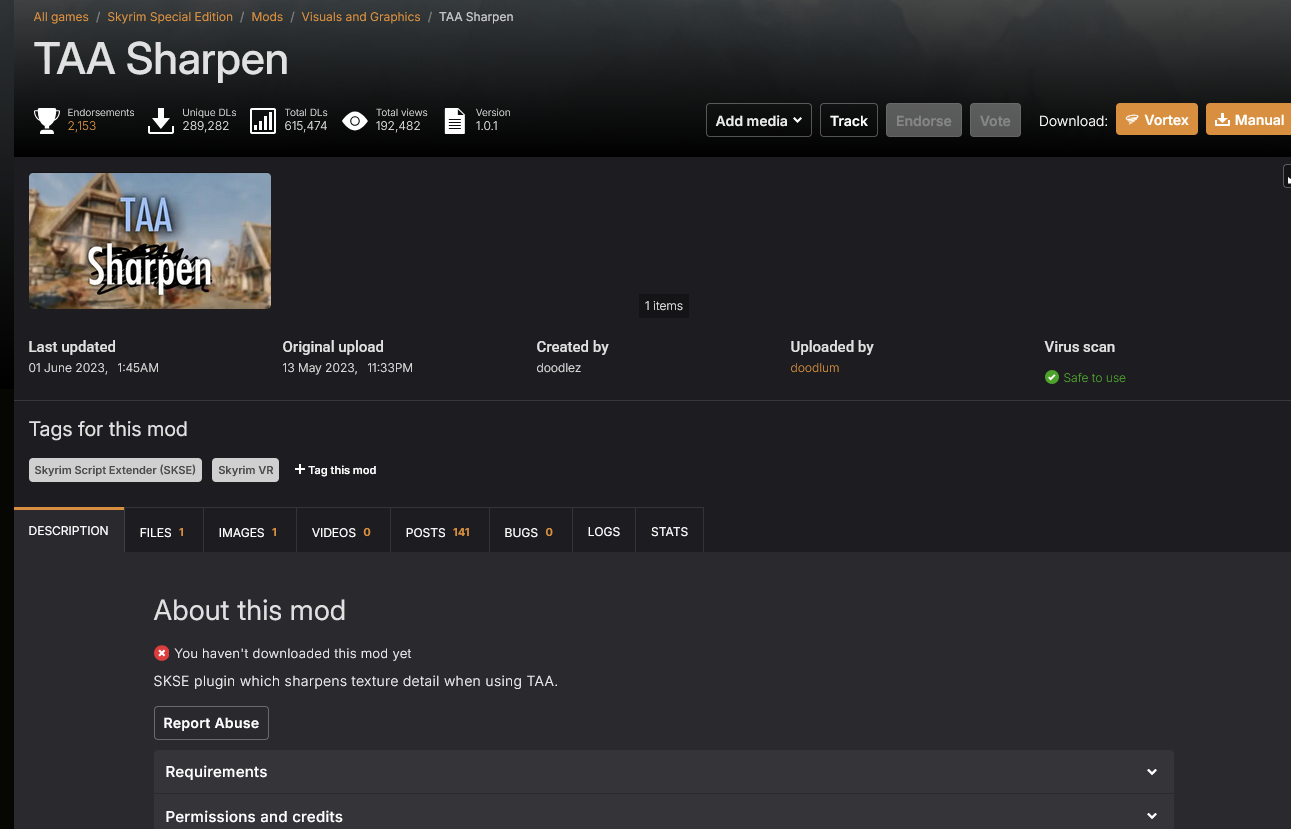Click the TAA Sharpen page title
The width and height of the screenshot is (1291, 829).
click(161, 60)
